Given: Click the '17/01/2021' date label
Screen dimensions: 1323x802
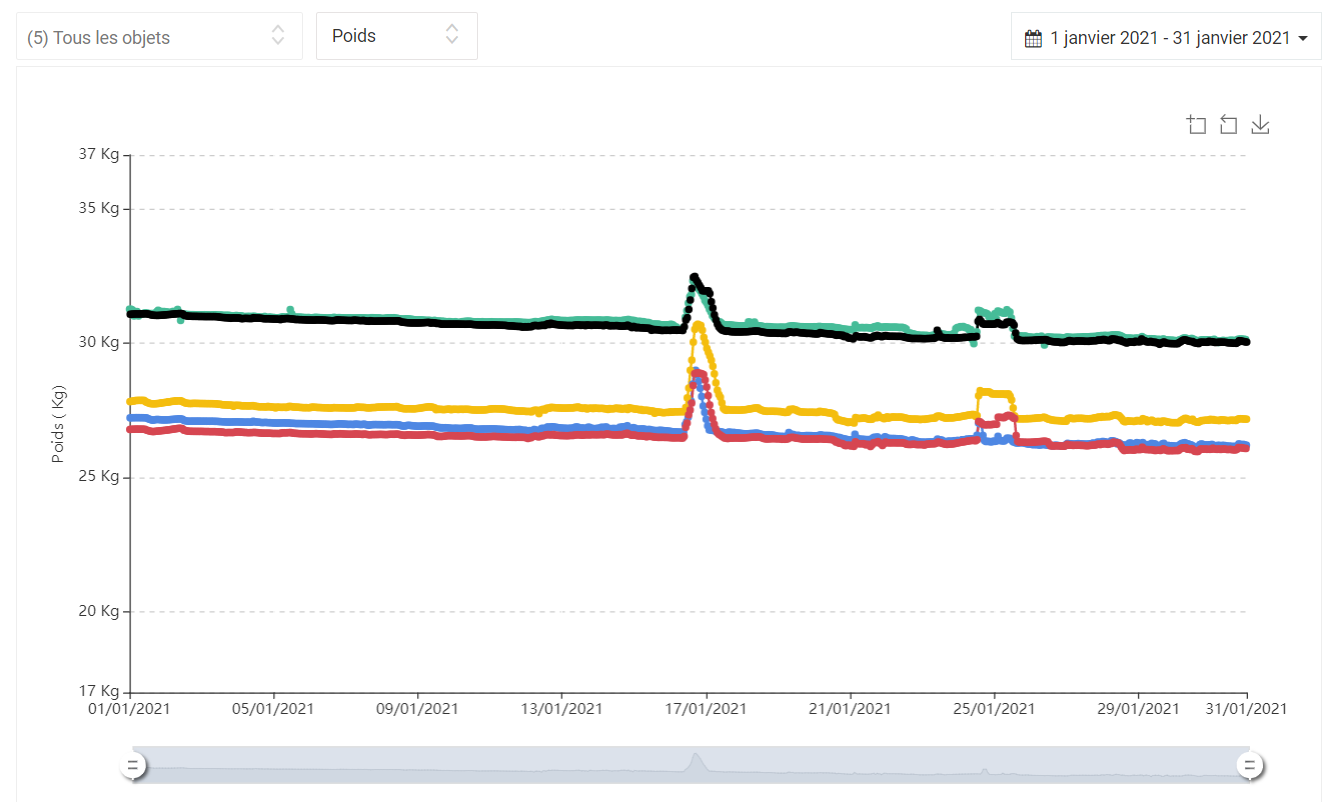Looking at the screenshot, I should [706, 708].
